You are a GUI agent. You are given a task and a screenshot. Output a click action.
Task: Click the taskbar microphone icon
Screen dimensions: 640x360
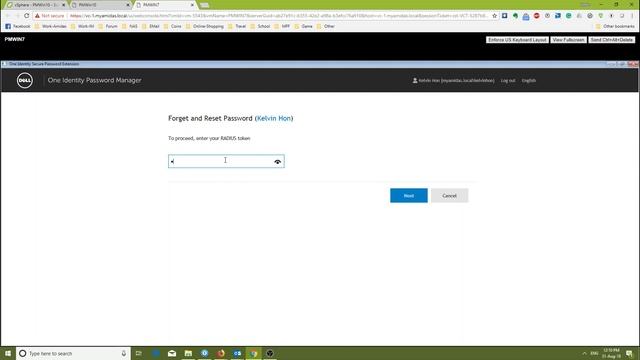coord(124,353)
